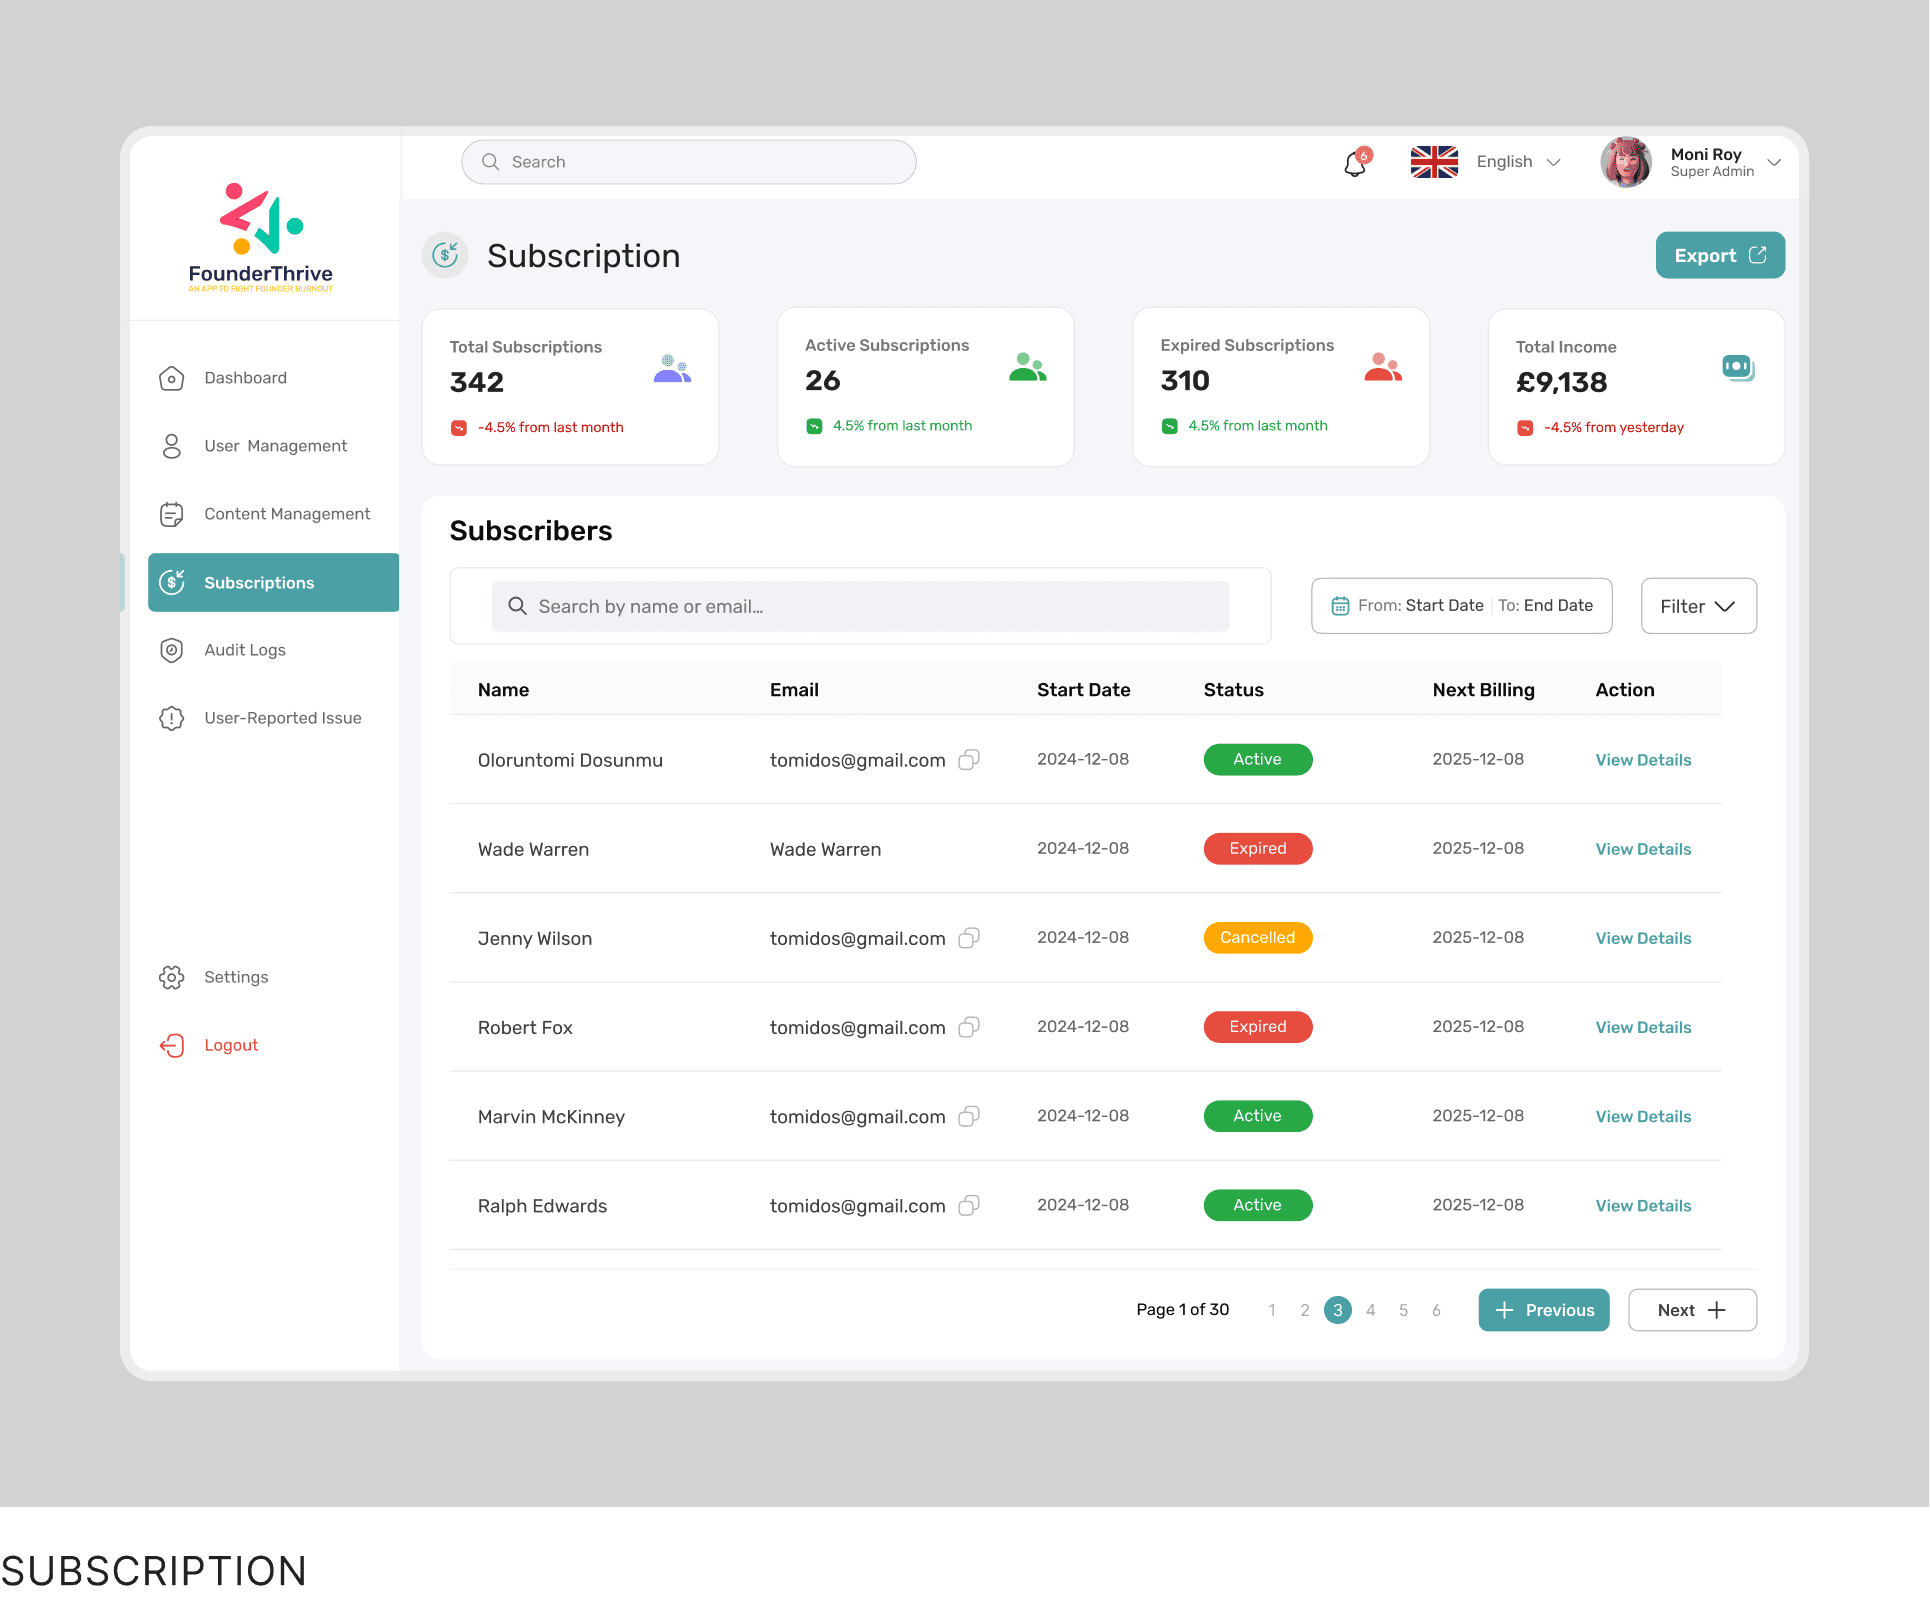
Task: Go to page 5 in pagination
Action: pos(1403,1310)
